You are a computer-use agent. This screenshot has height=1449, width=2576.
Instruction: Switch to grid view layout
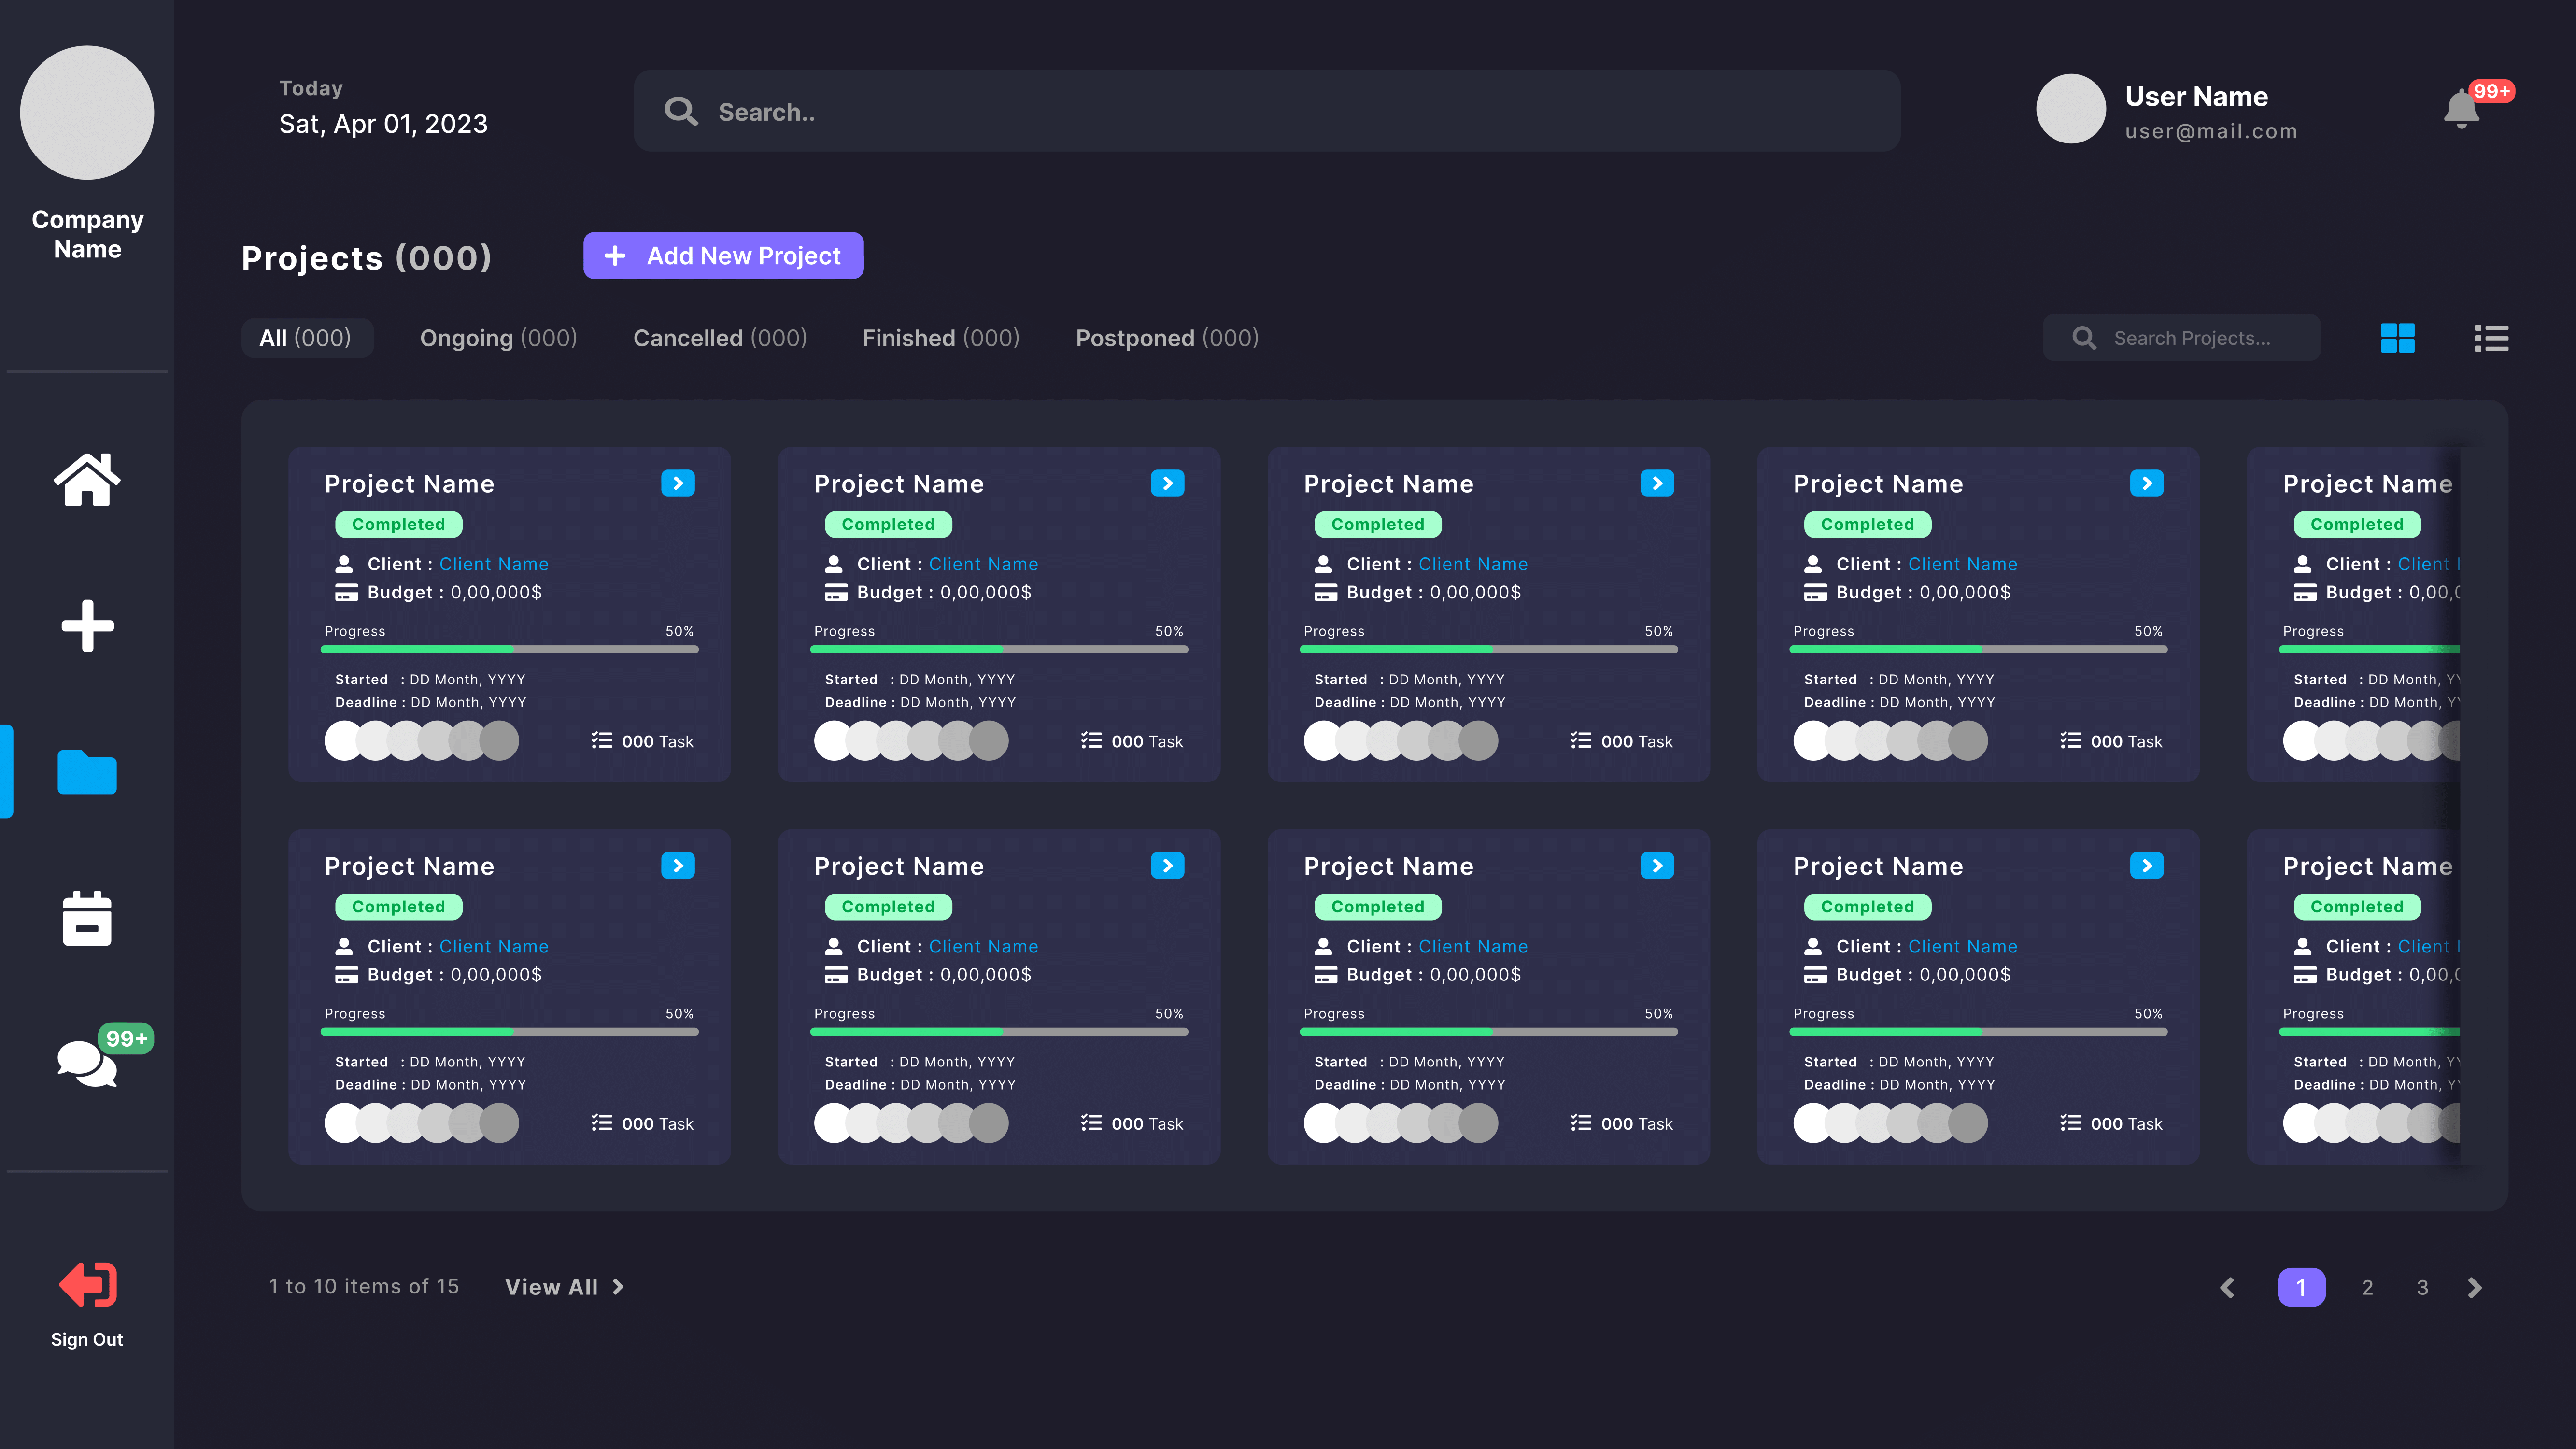tap(2397, 338)
